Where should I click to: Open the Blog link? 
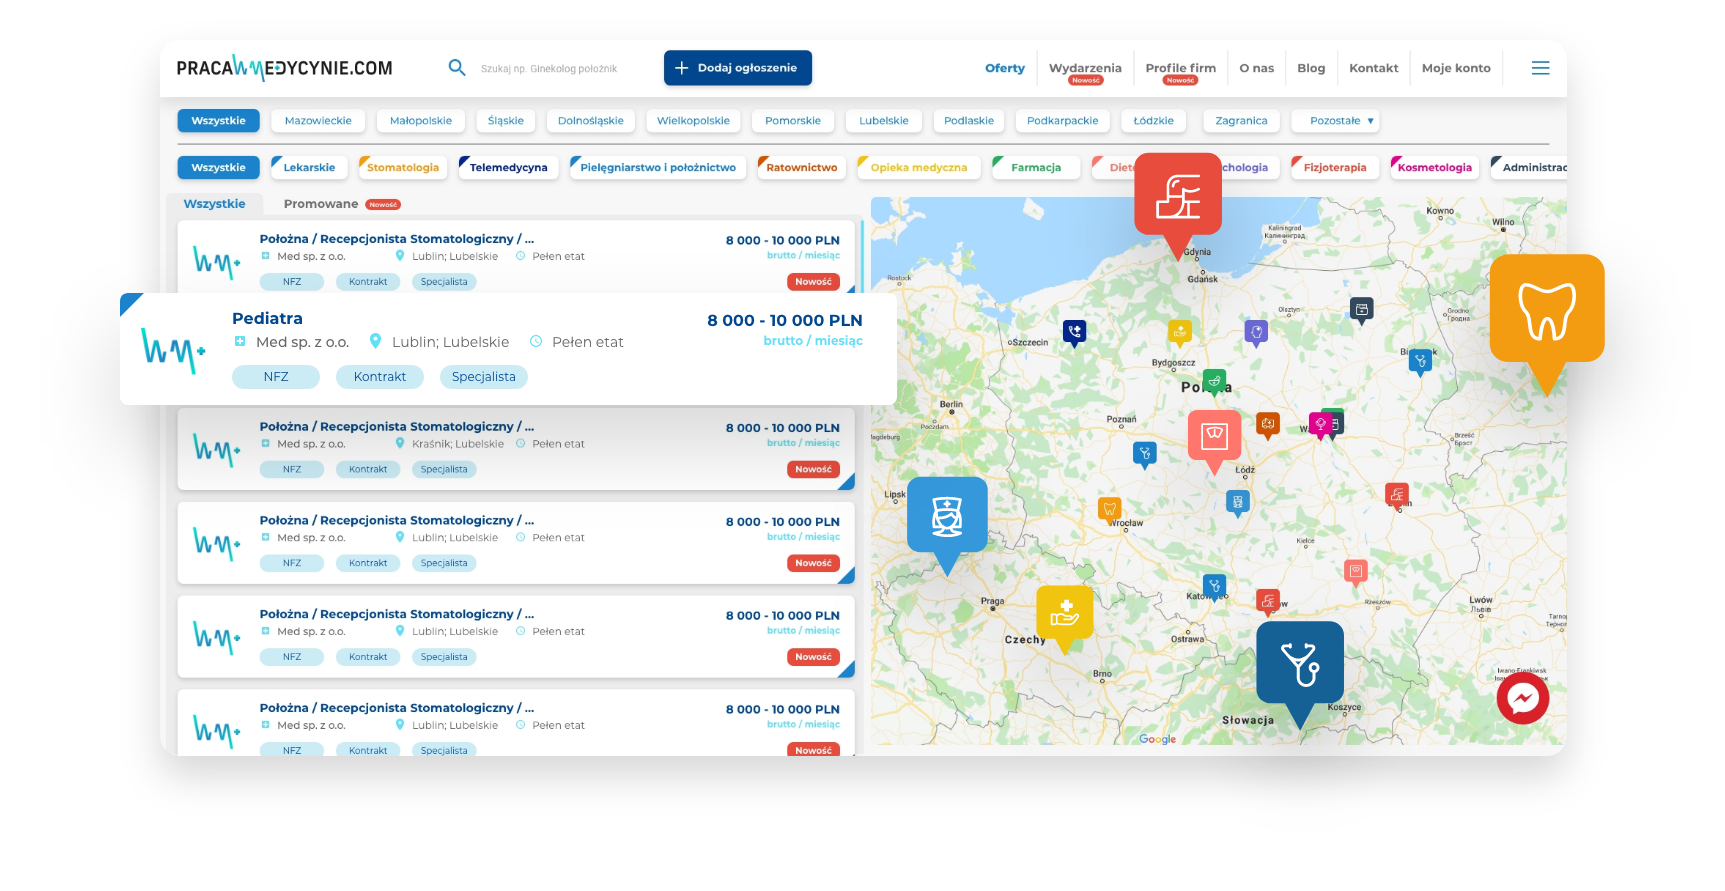click(x=1311, y=68)
